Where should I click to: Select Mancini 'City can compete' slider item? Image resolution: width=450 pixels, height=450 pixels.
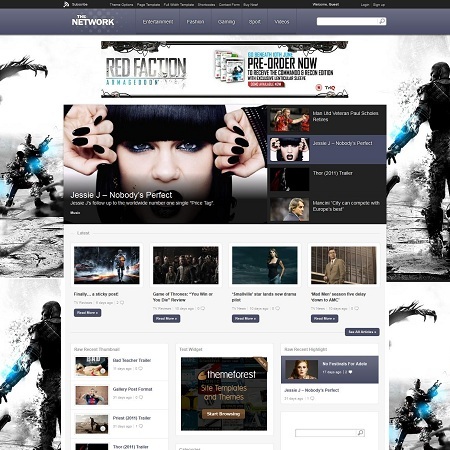coord(327,209)
